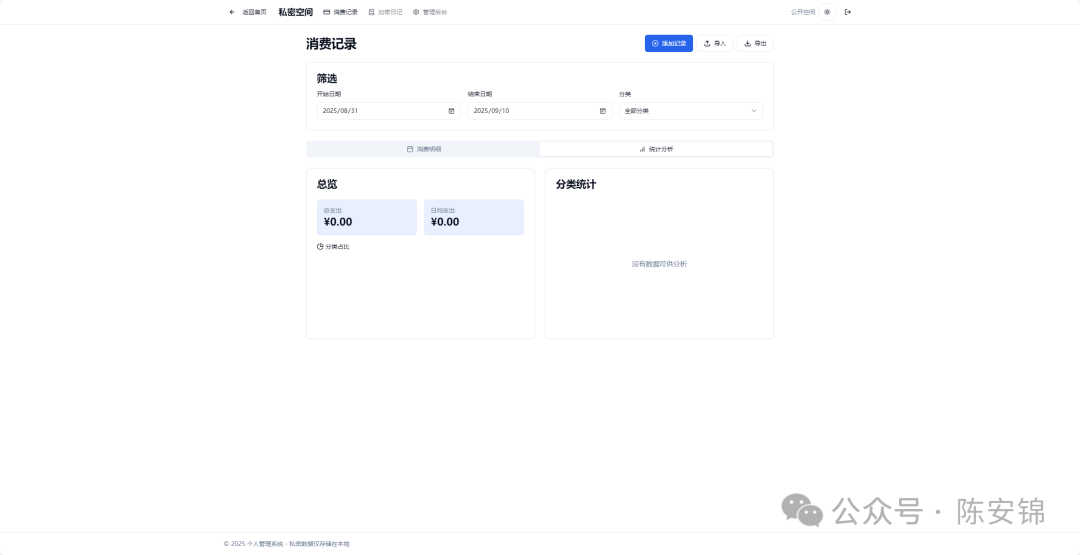The width and height of the screenshot is (1080, 555).
Task: Click the 添加记录 blue button
Action: click(x=668, y=43)
